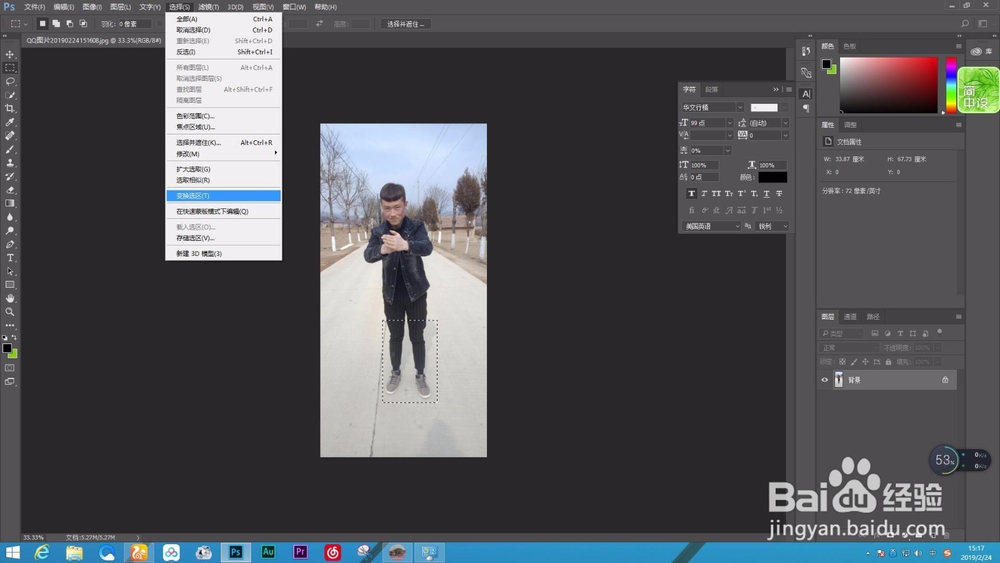Select the History Brush tool
The height and width of the screenshot is (563, 1000).
coord(10,177)
